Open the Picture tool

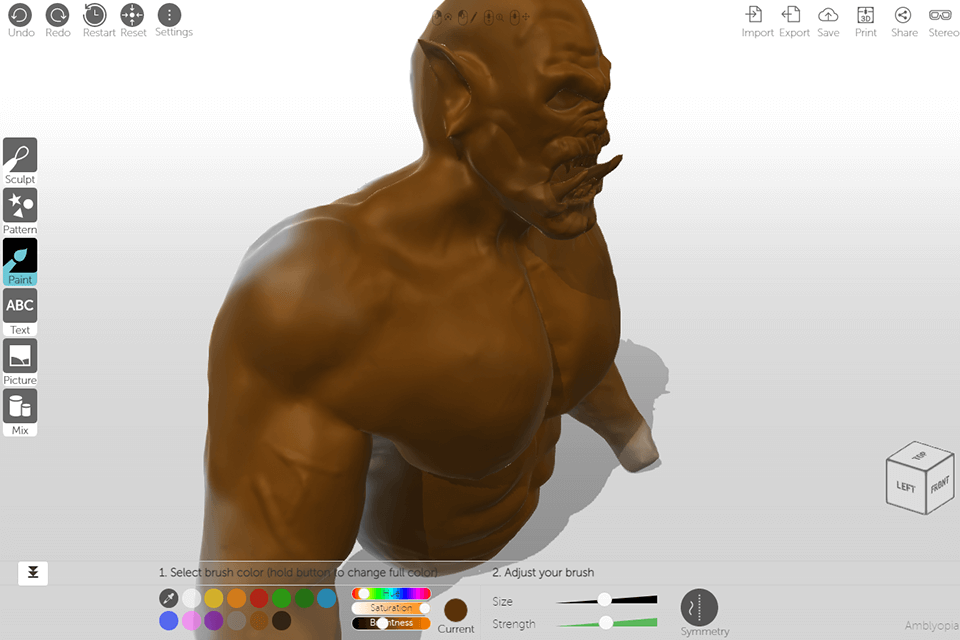[20, 356]
